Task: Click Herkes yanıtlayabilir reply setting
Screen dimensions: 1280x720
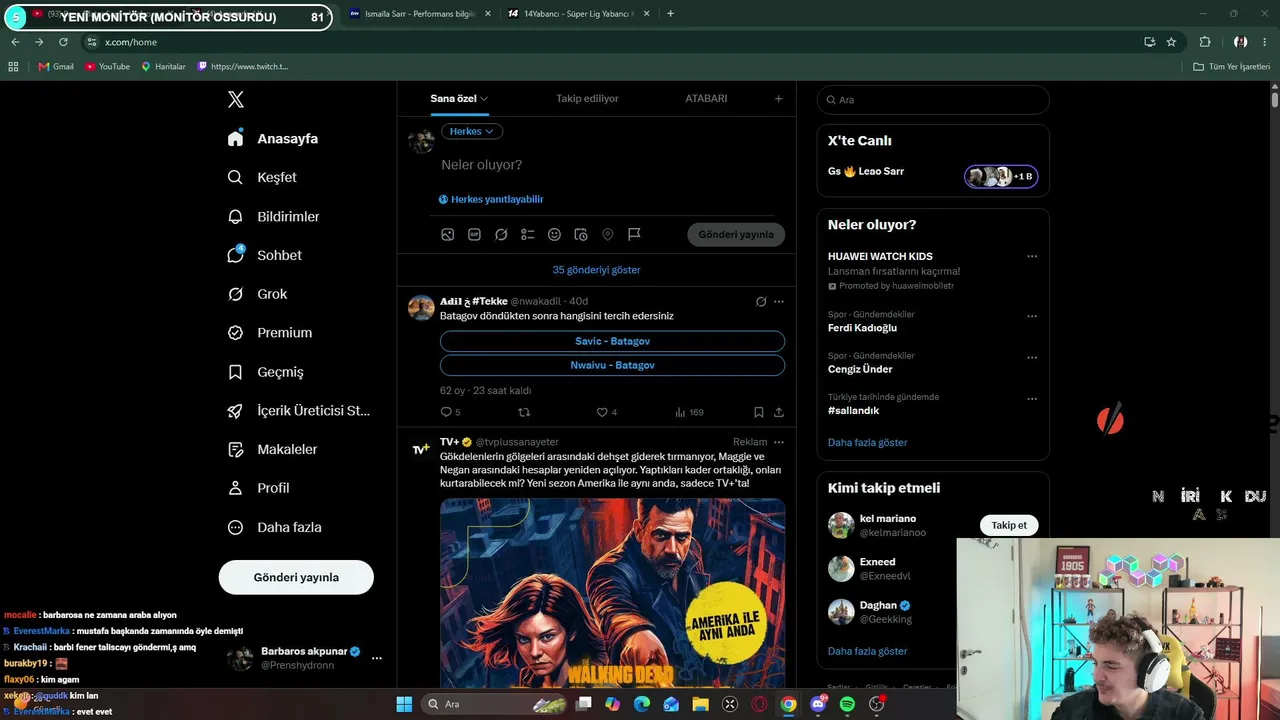Action: point(491,200)
